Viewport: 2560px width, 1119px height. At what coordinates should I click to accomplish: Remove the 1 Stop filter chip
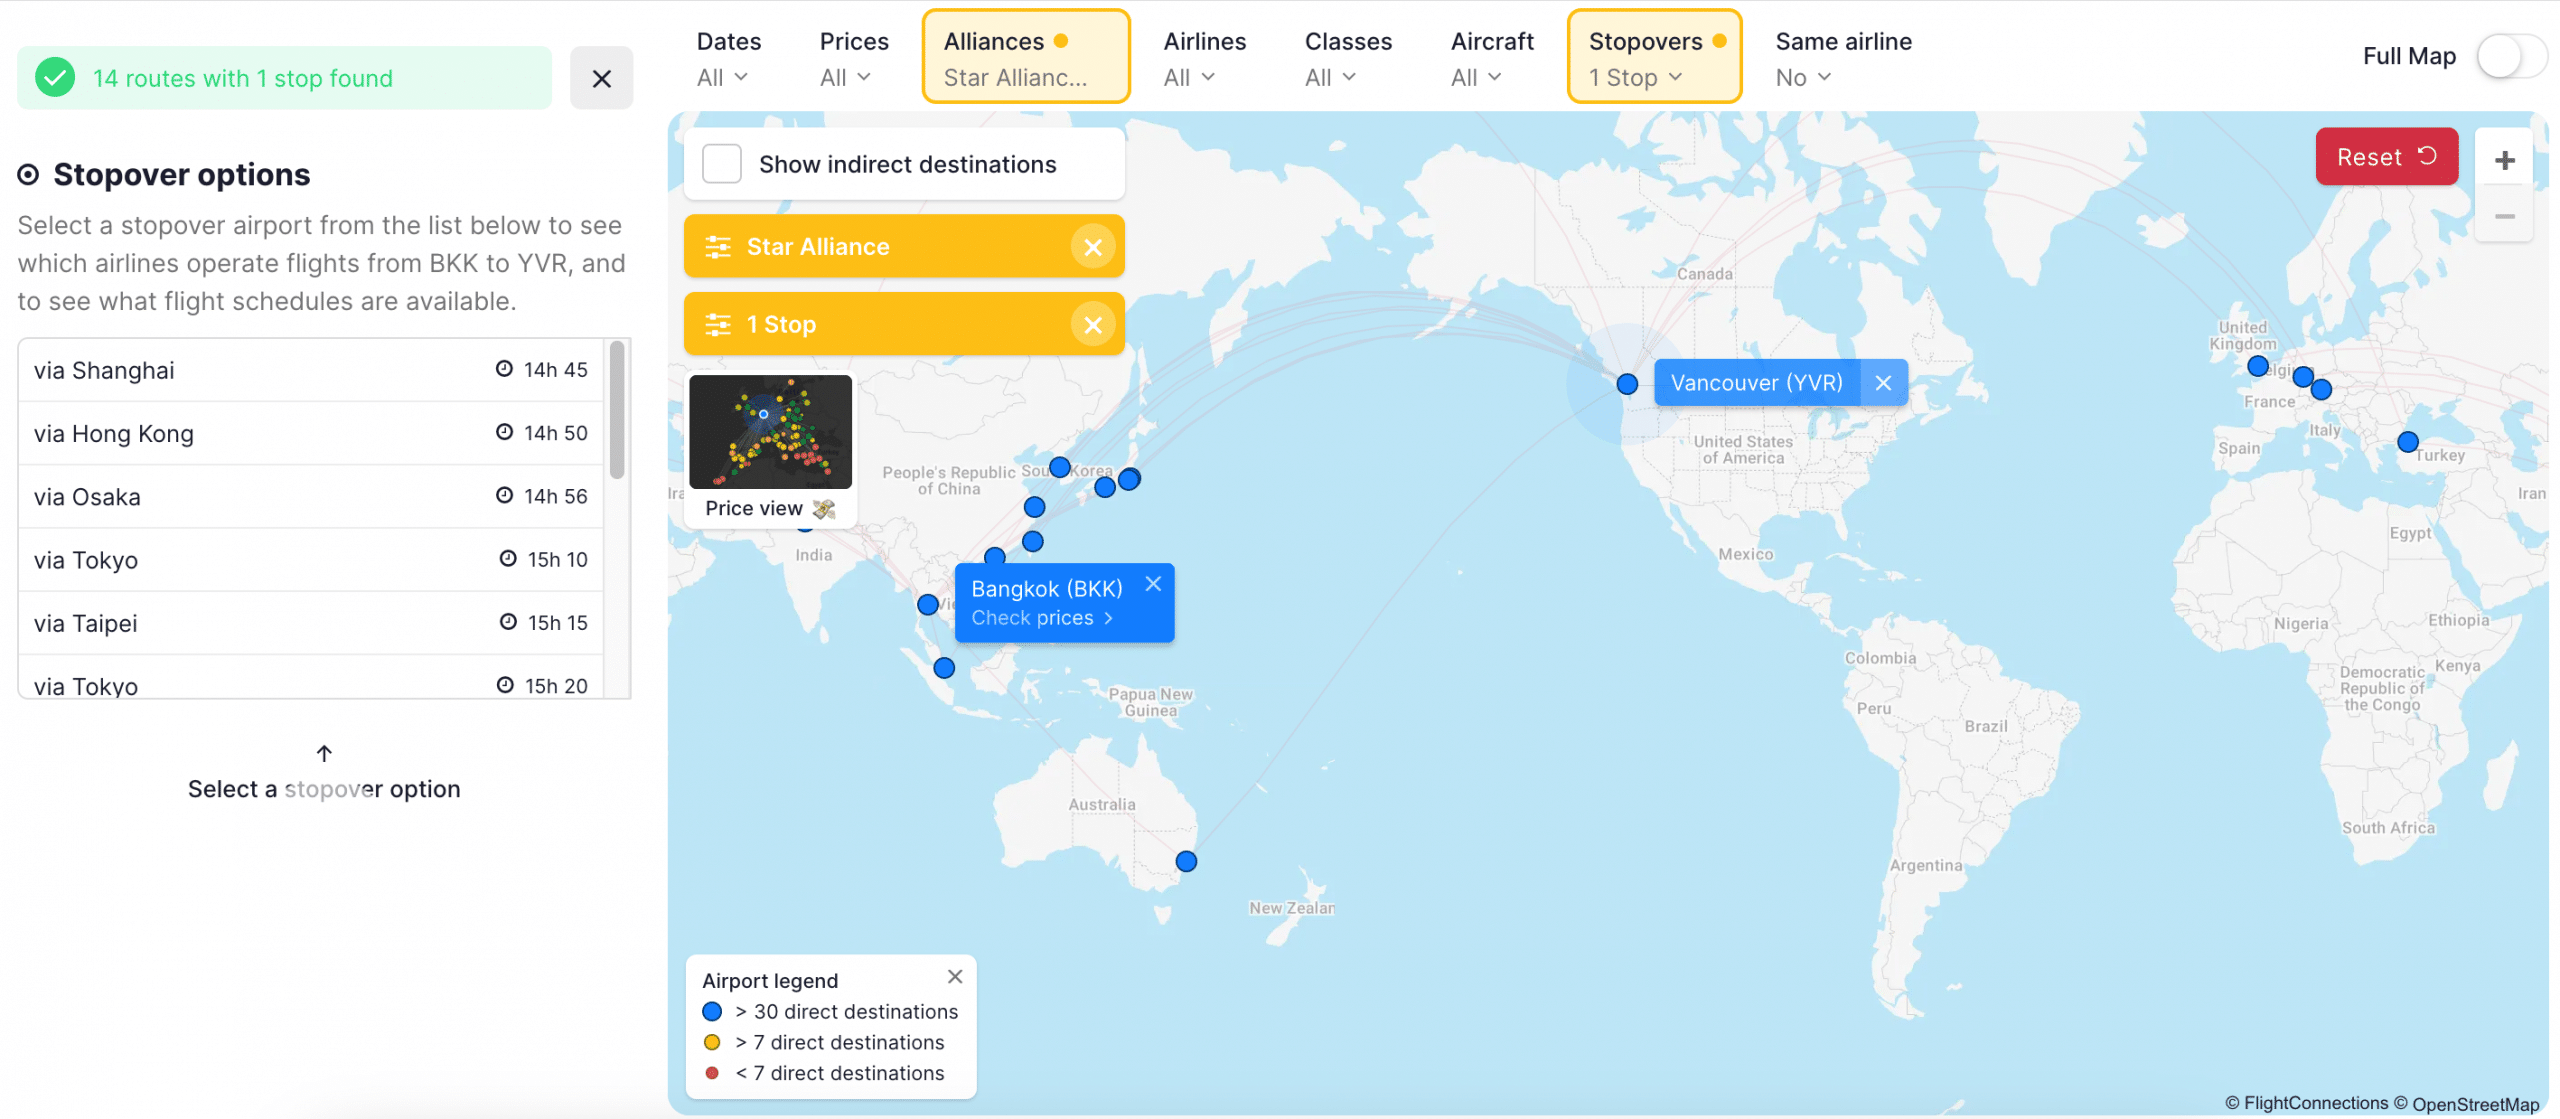[x=1092, y=325]
